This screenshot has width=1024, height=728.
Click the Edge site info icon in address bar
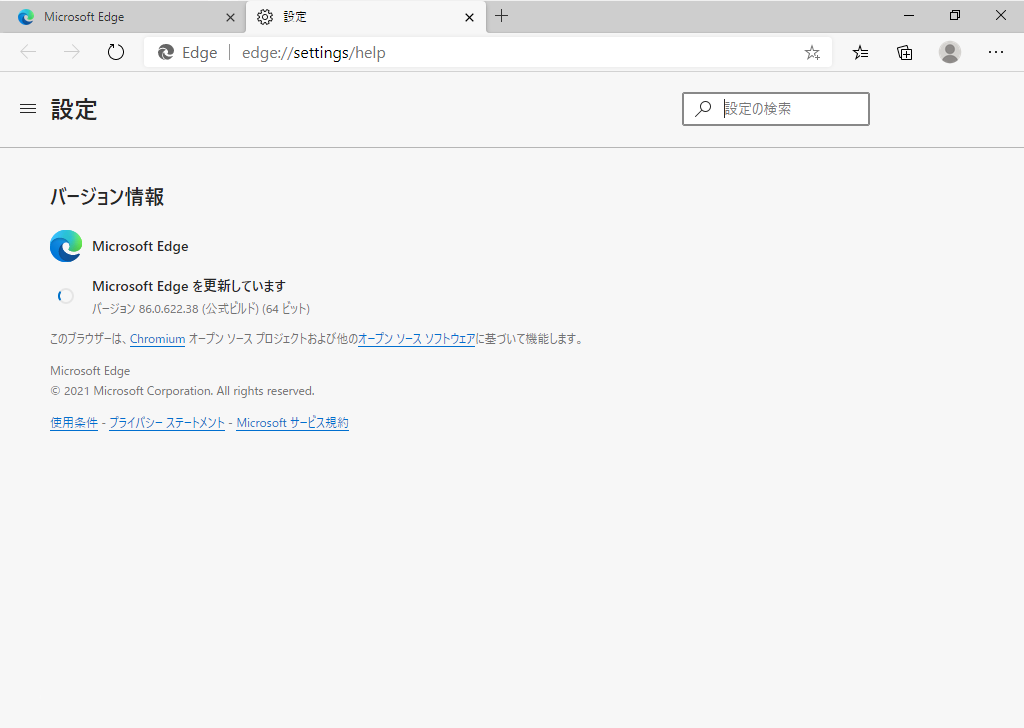tap(166, 52)
